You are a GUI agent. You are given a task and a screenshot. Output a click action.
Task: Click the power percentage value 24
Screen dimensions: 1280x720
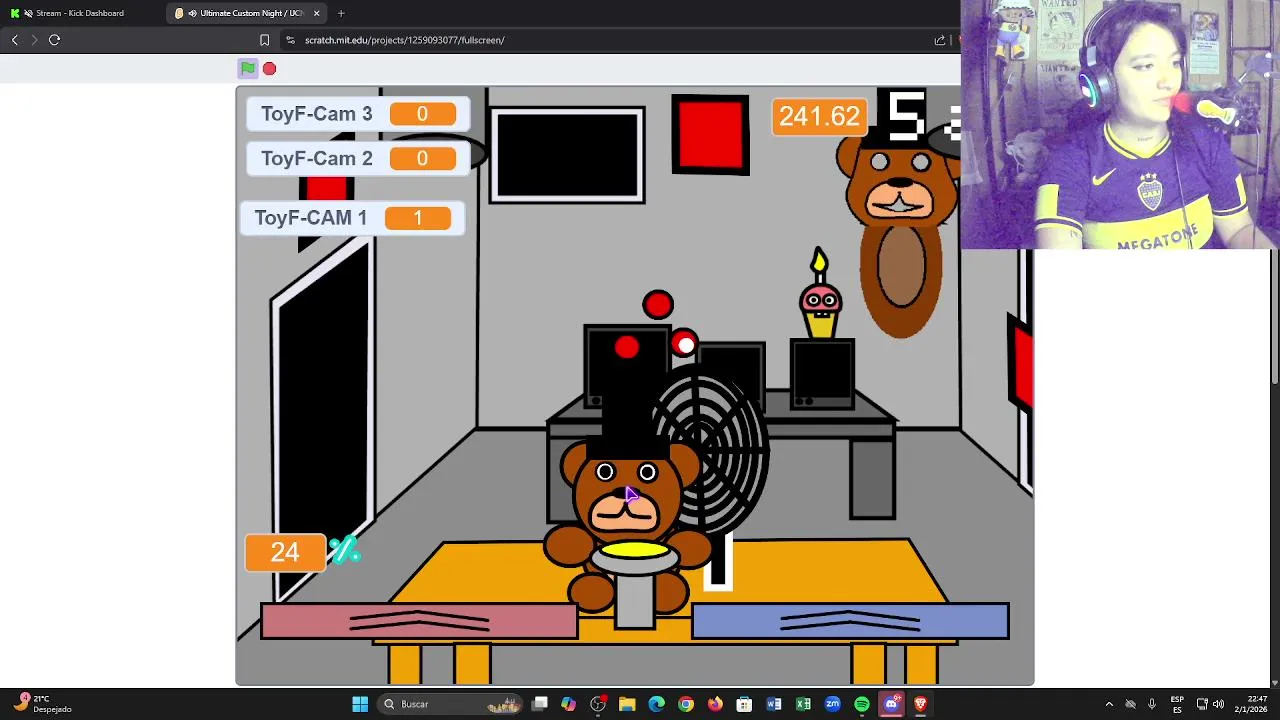point(285,553)
